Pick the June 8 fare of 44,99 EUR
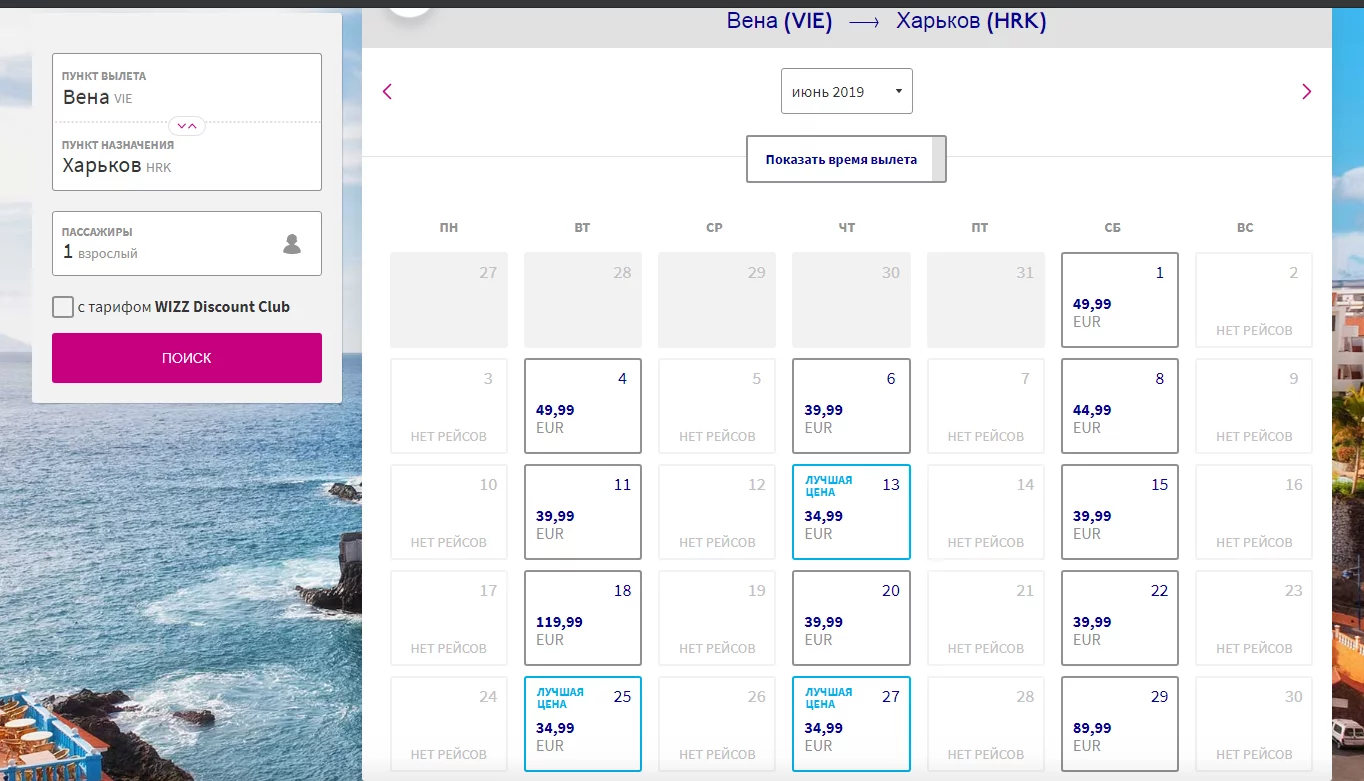1364x781 pixels. coord(1120,406)
